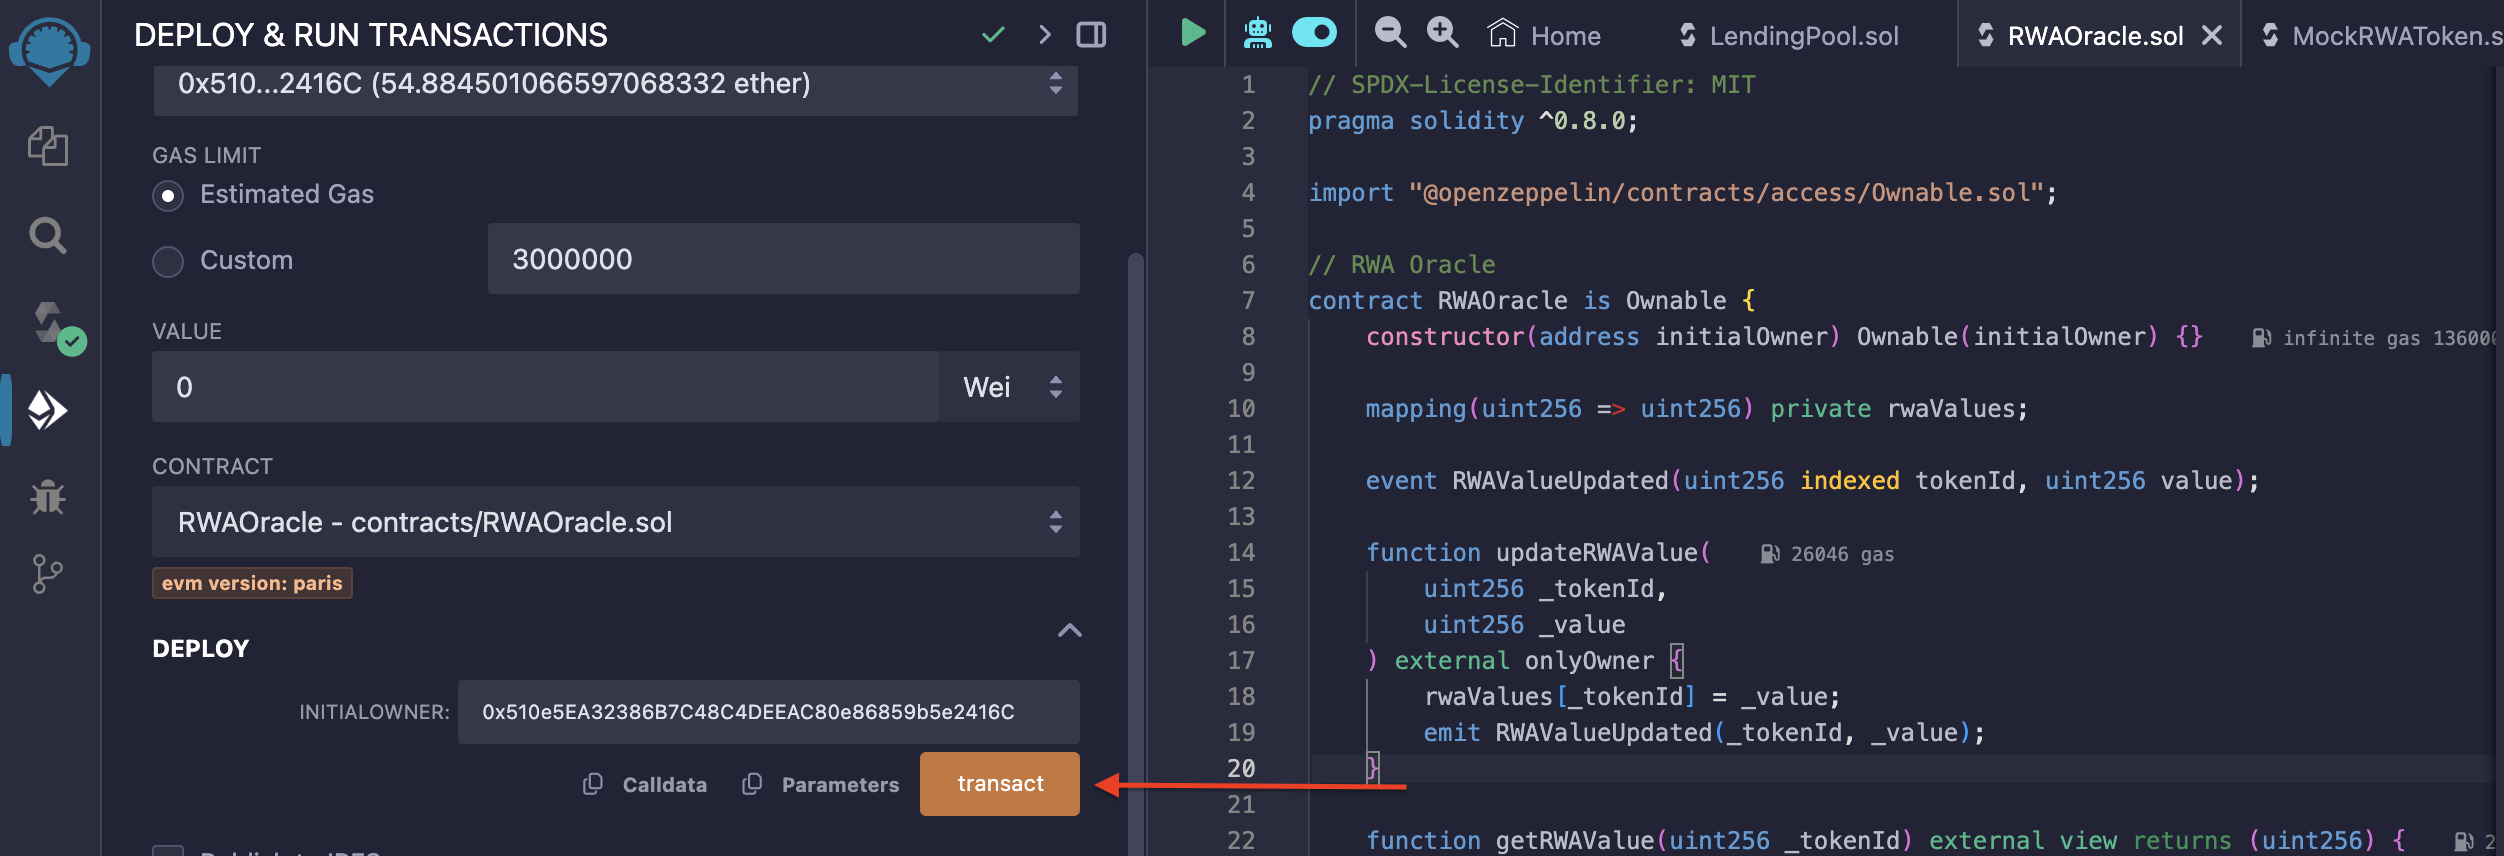Click line number 20 in the gutter
The height and width of the screenshot is (856, 2504).
(x=1241, y=768)
